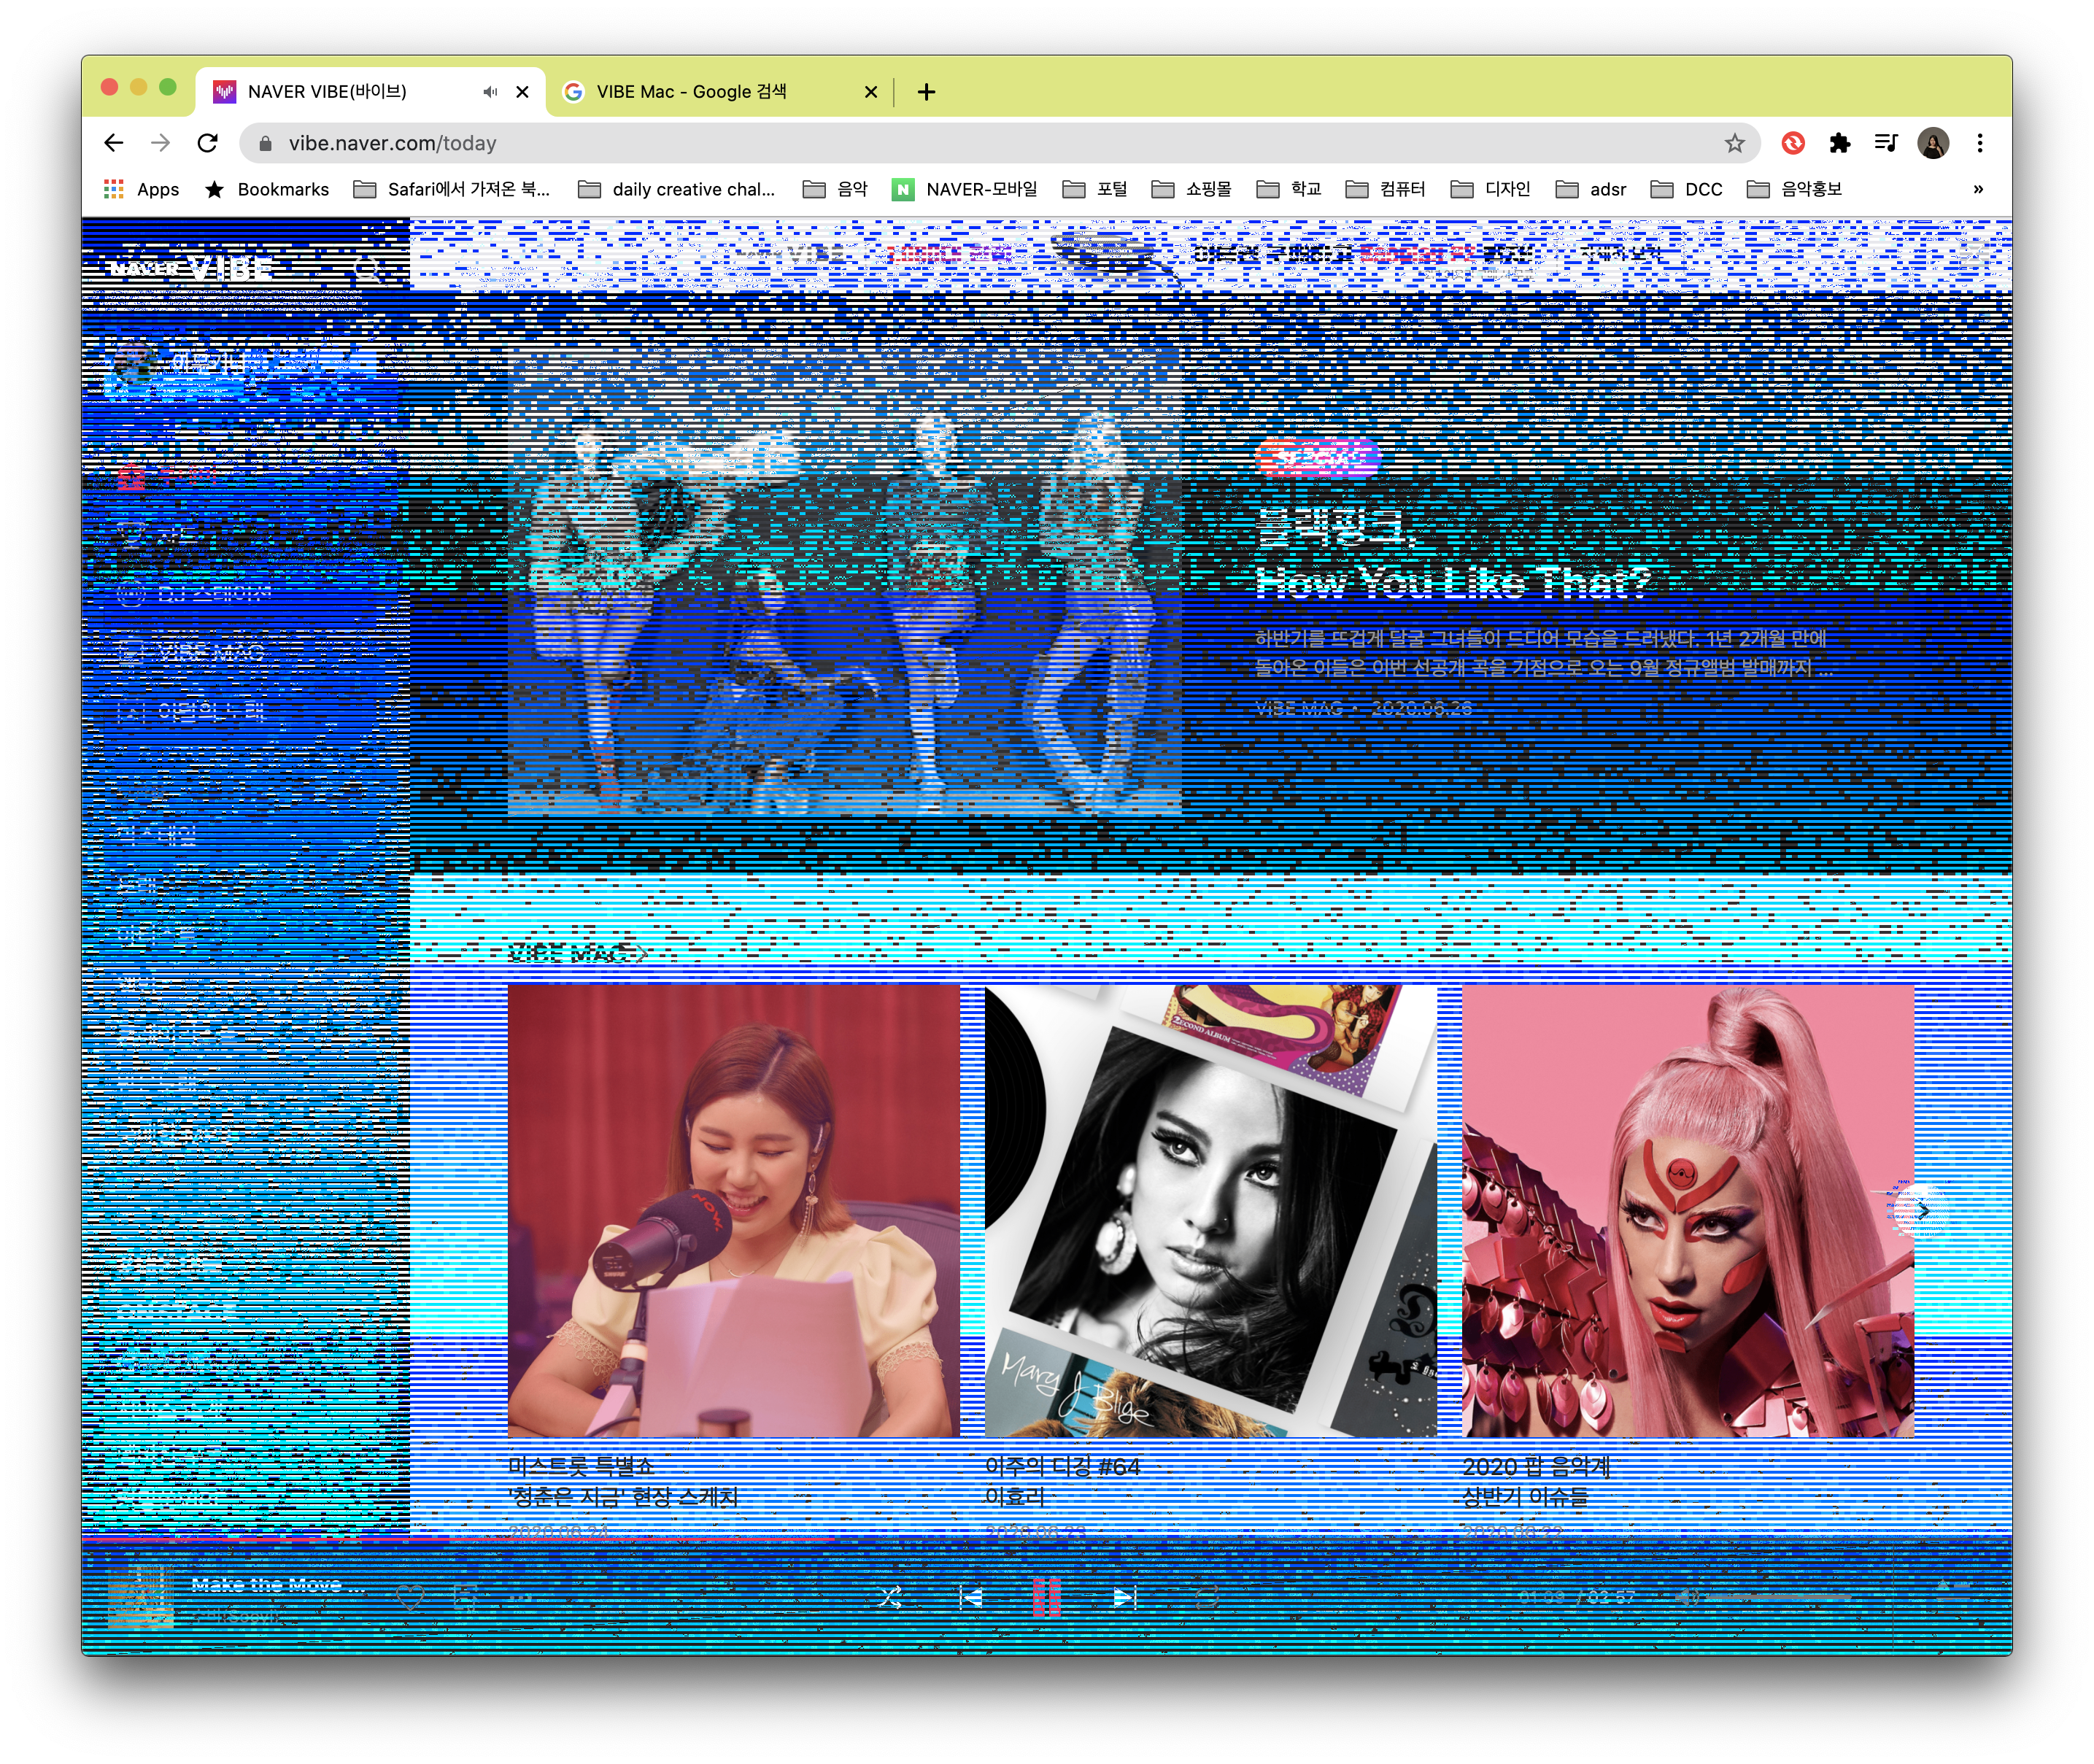Pause playback in the player bar
Screen dimensions: 2094x1764
(x=1047, y=1597)
